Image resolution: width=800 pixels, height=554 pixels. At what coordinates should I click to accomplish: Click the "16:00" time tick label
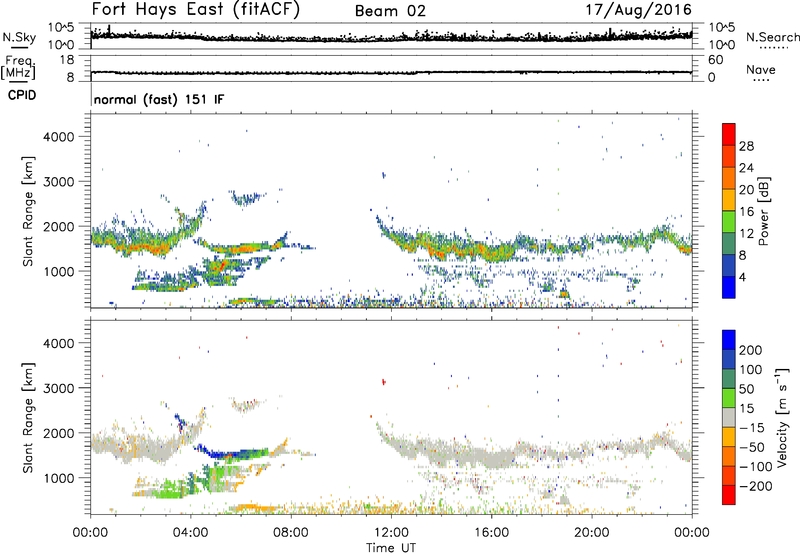click(x=491, y=533)
